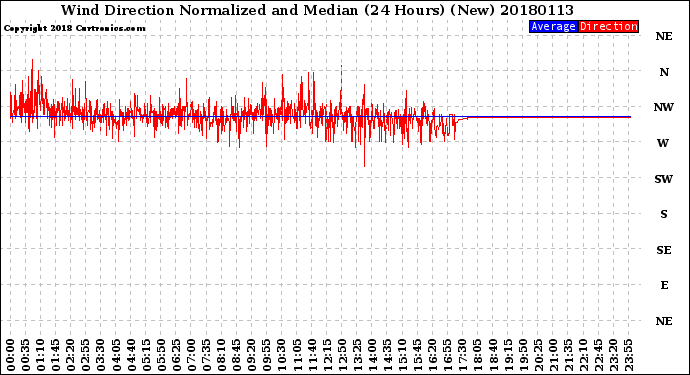The image size is (690, 375).
Task: Click the 13:25 time axis label
Action: [357, 355]
